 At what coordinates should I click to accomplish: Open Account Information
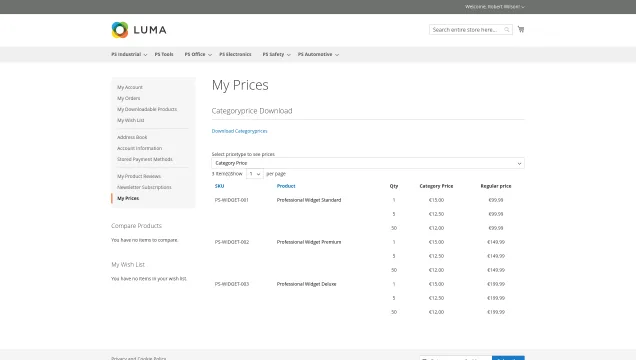(140, 149)
